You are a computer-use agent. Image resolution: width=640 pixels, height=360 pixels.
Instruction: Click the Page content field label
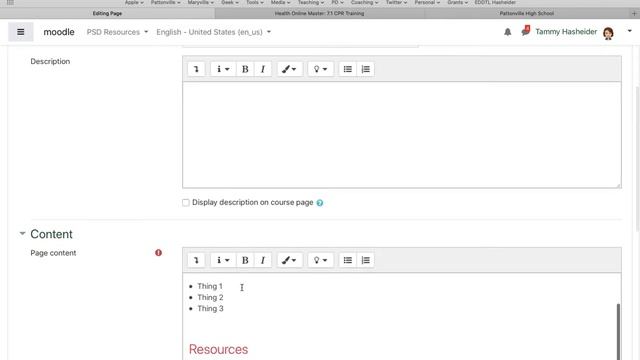53,253
